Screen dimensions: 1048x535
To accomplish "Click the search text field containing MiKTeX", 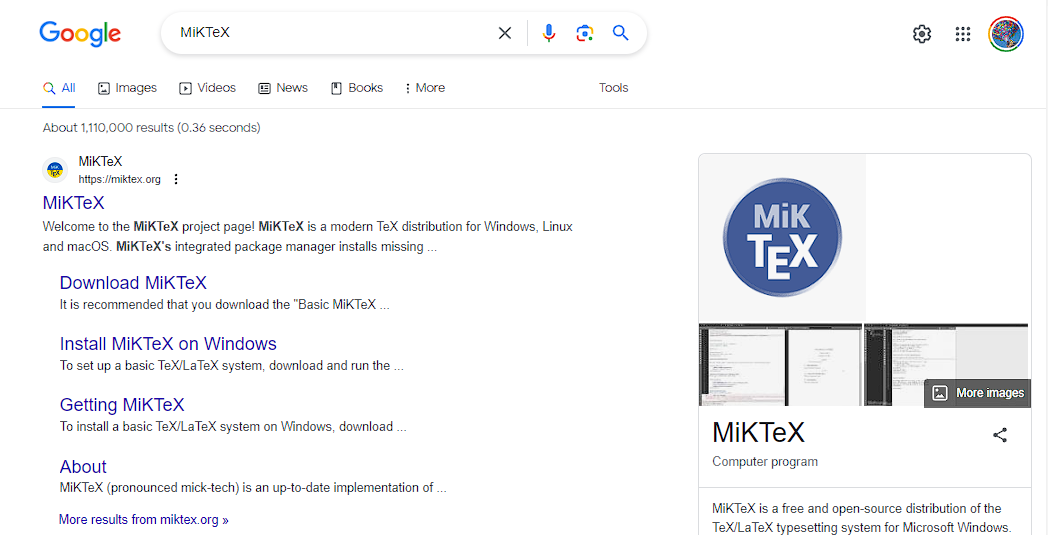I will pos(334,33).
